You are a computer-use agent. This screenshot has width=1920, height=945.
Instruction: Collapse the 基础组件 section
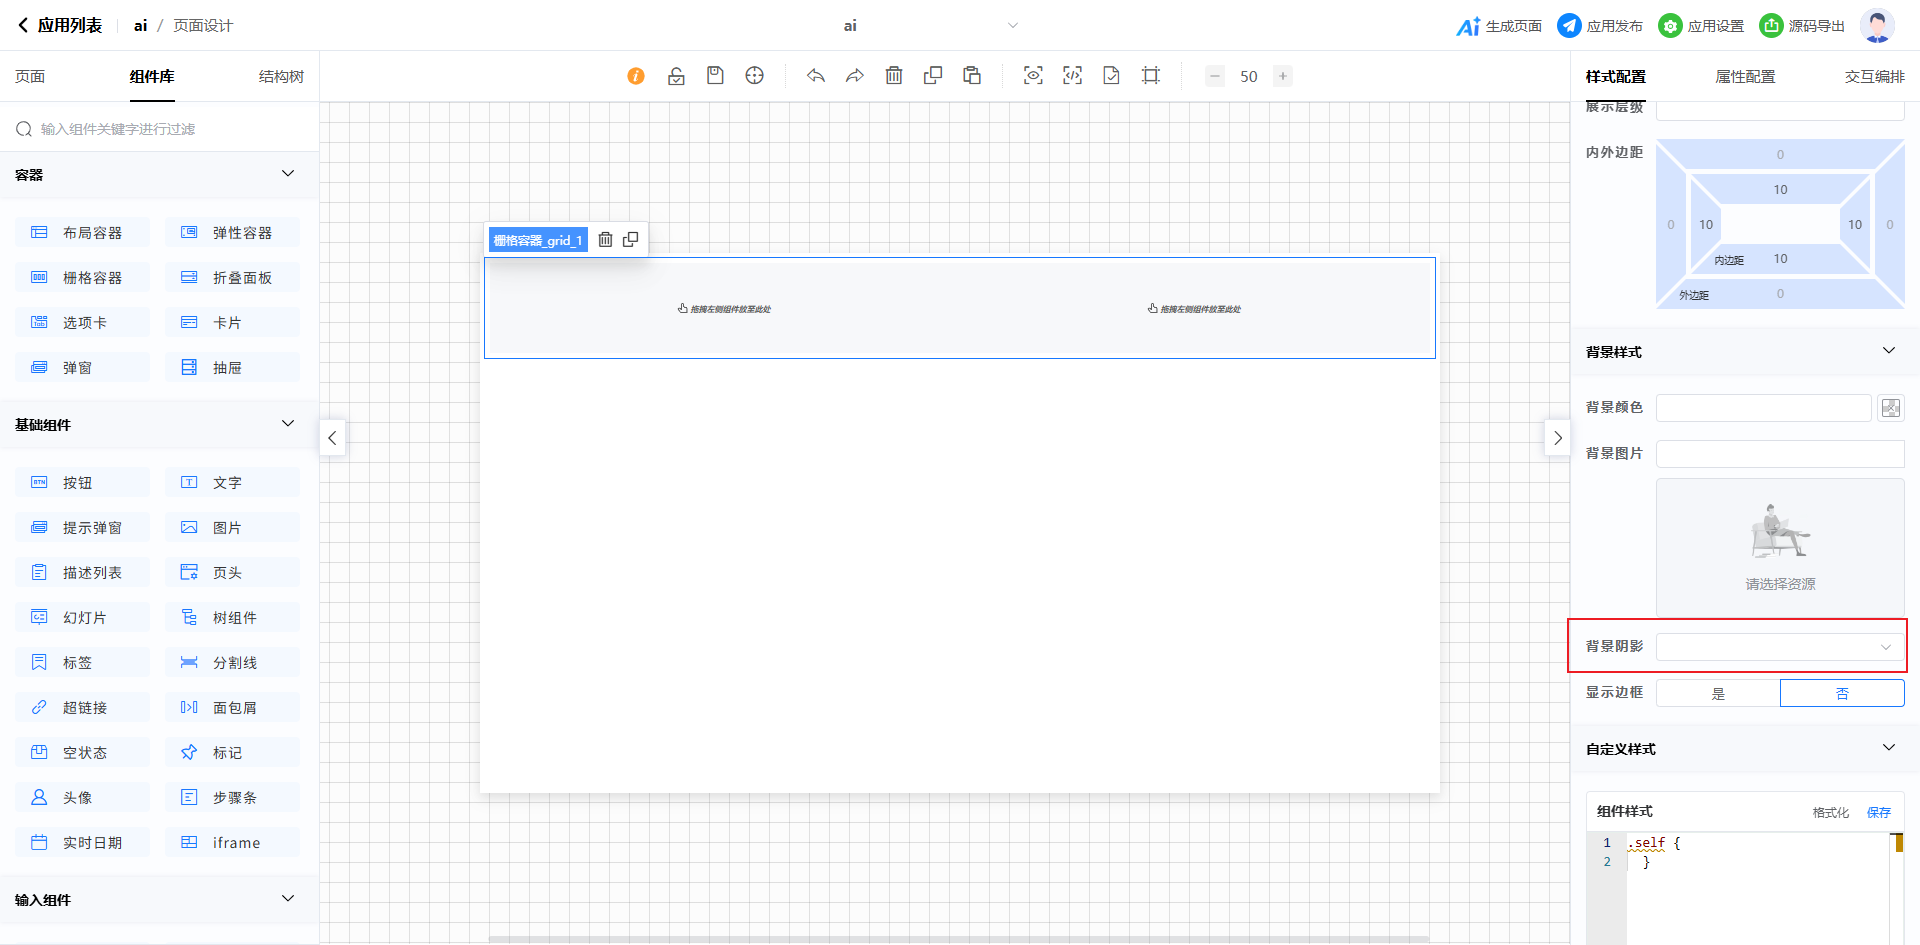[x=288, y=424]
